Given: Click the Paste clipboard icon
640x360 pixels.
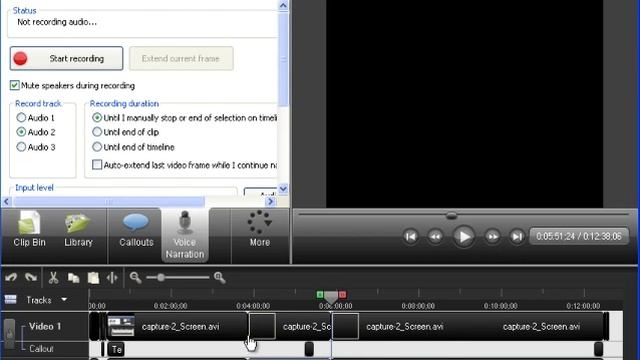Looking at the screenshot, I should (93, 278).
